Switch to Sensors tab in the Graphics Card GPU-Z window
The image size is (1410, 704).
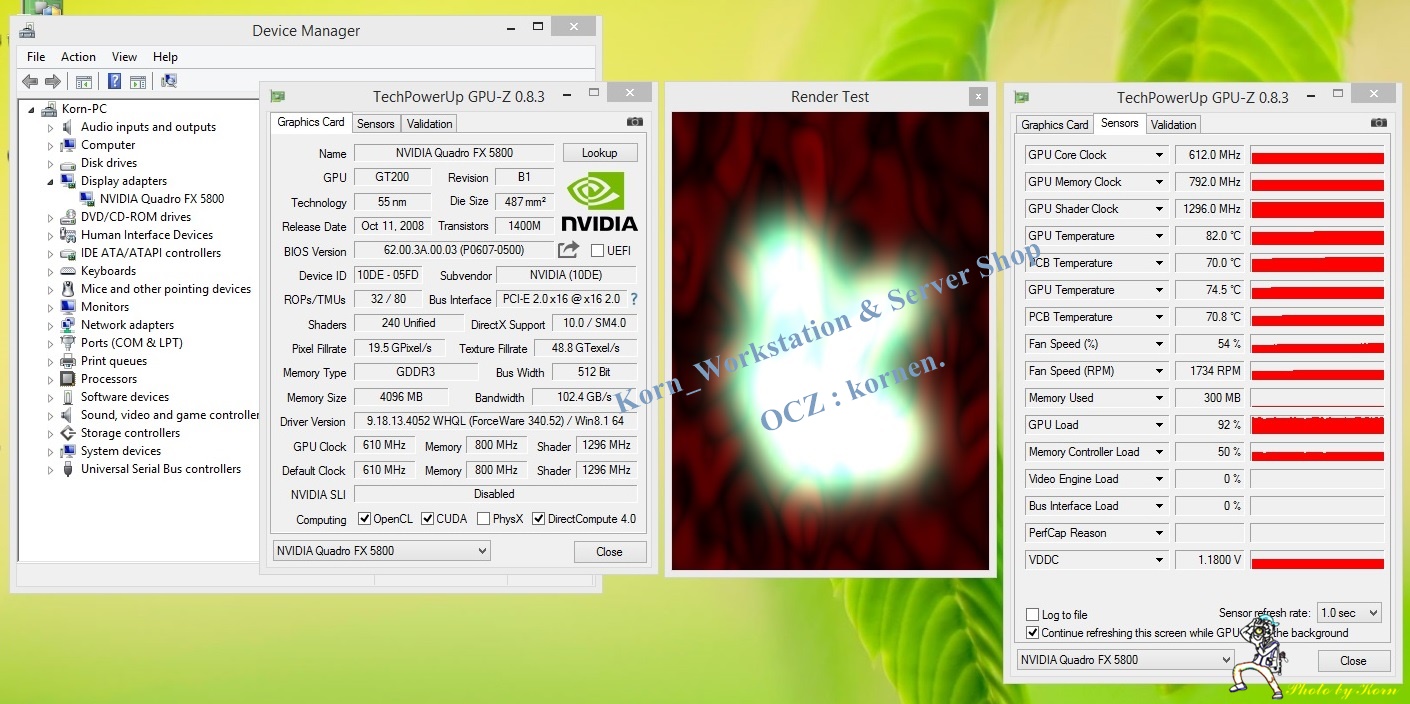click(376, 124)
